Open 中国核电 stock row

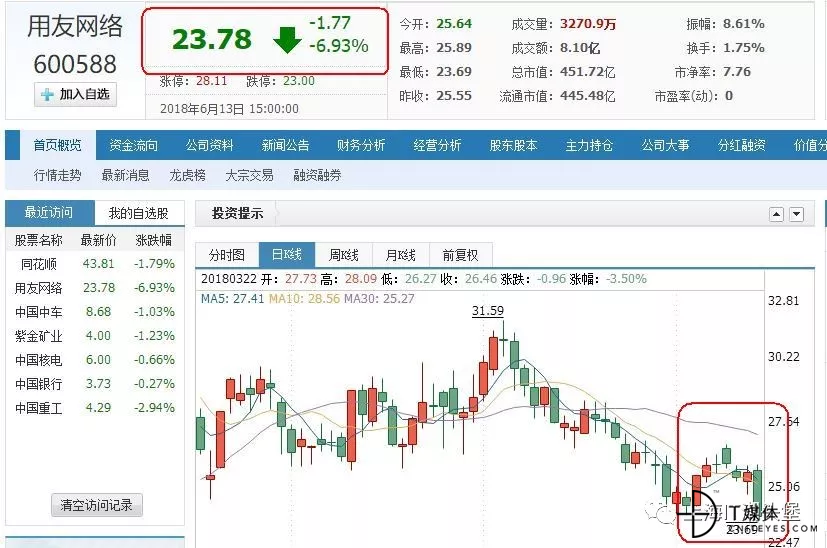tap(95, 360)
